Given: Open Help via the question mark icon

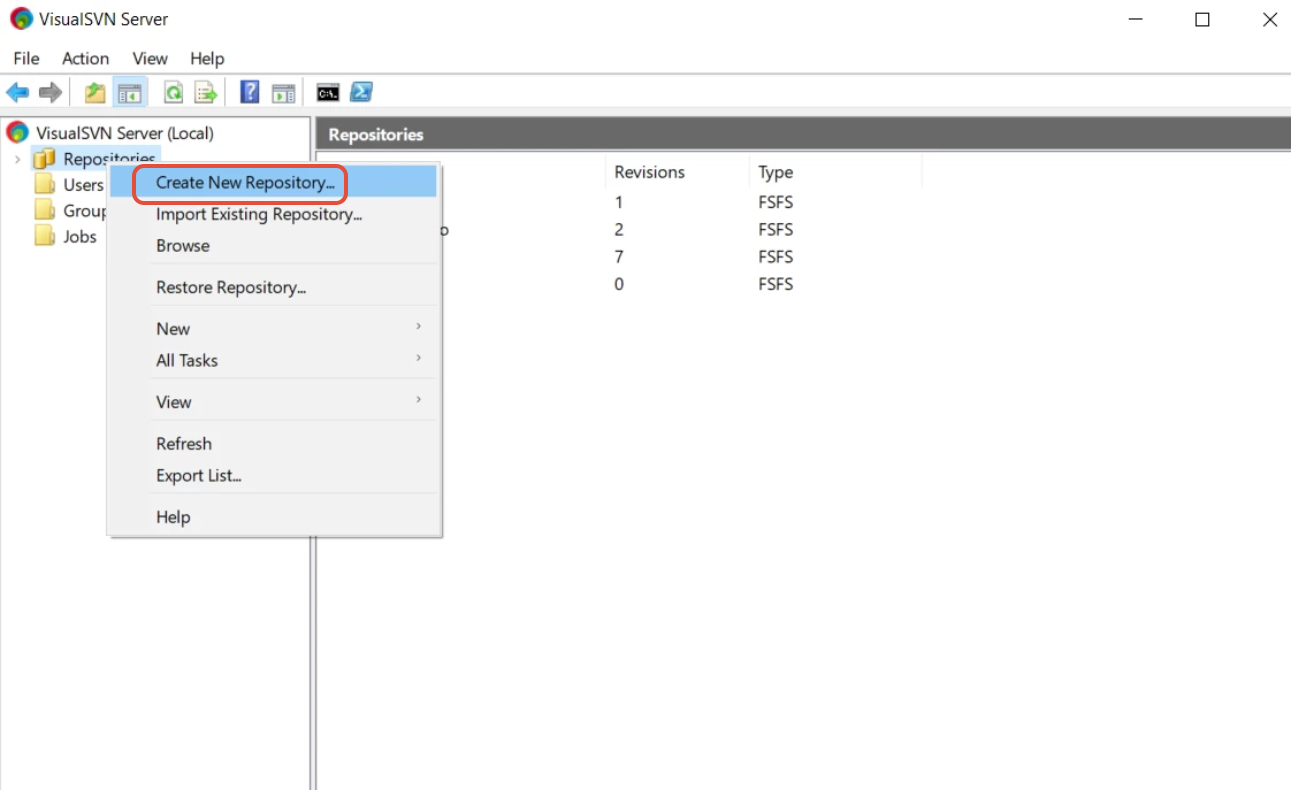Looking at the screenshot, I should click(x=248, y=92).
